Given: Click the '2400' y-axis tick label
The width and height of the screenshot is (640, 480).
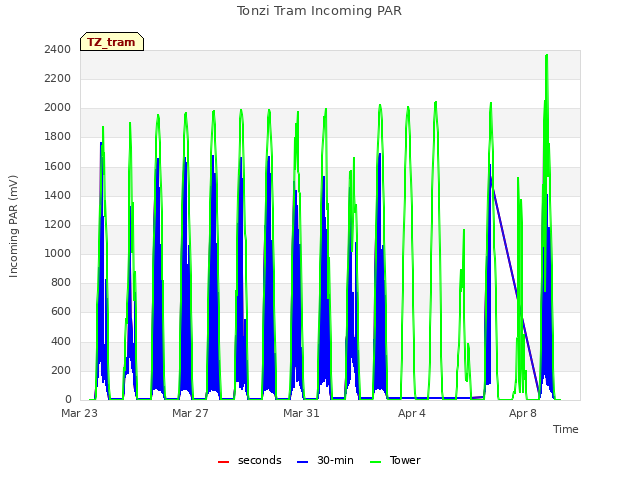Looking at the screenshot, I should pos(58,49).
